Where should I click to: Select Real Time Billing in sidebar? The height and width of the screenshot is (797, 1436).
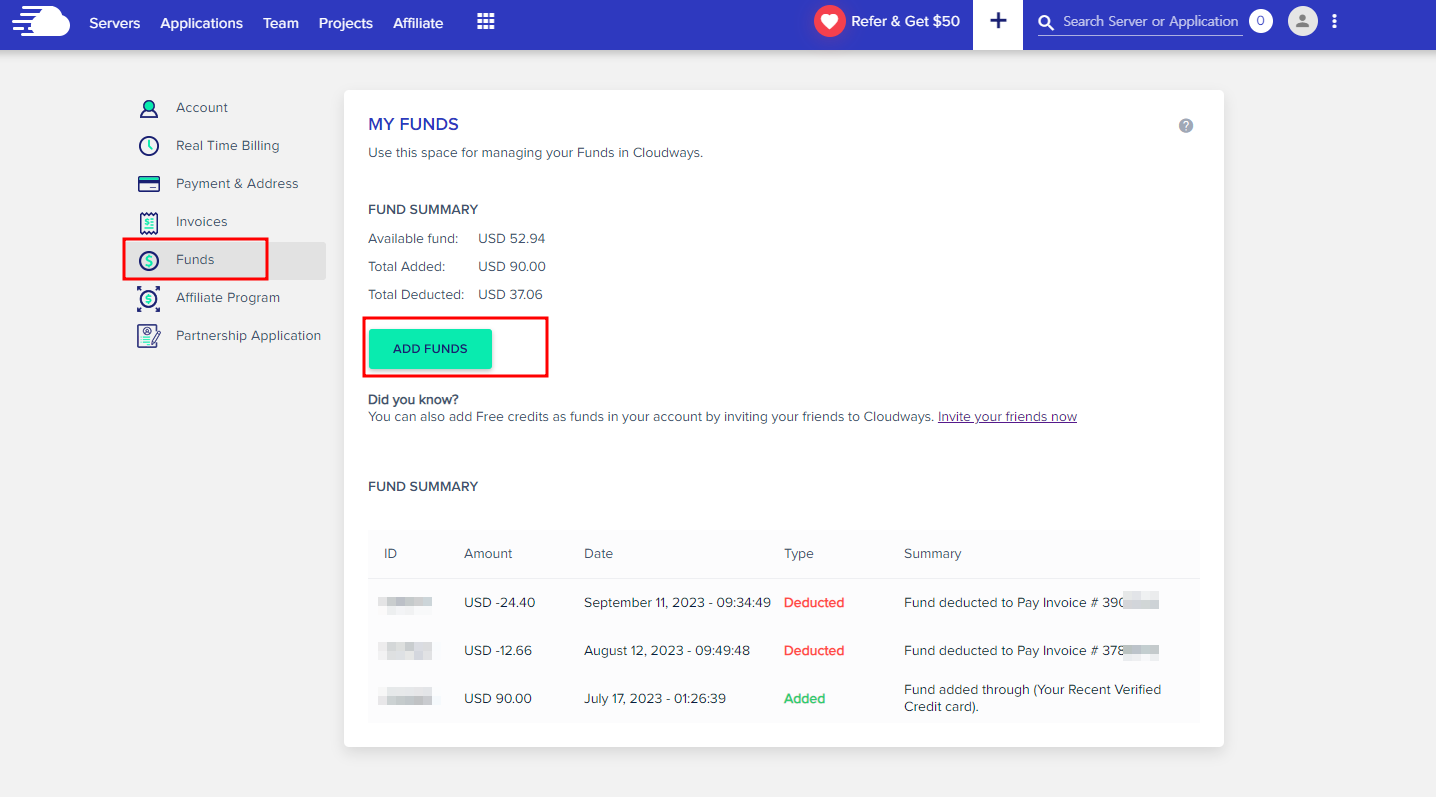[228, 146]
